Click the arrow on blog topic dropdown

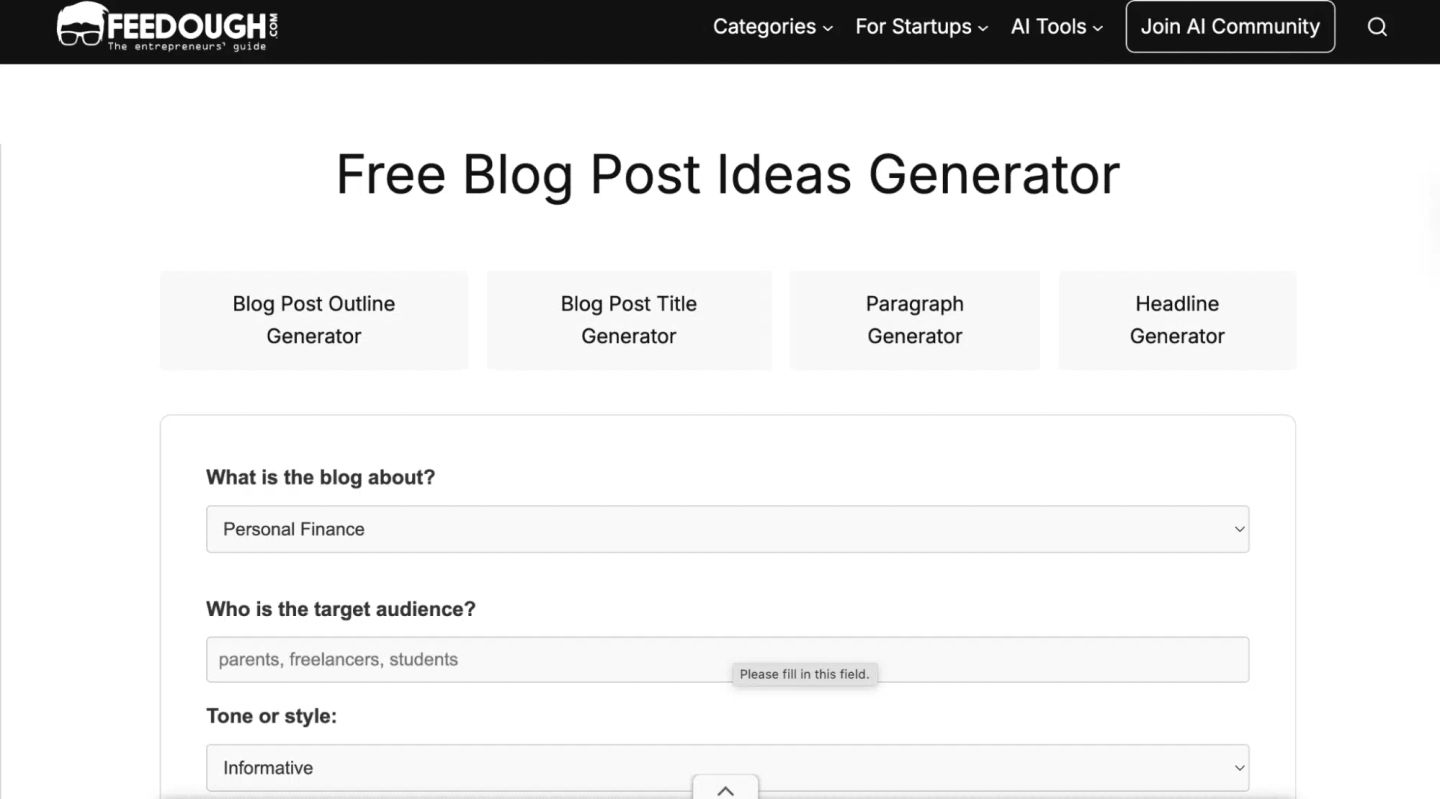pos(1239,529)
